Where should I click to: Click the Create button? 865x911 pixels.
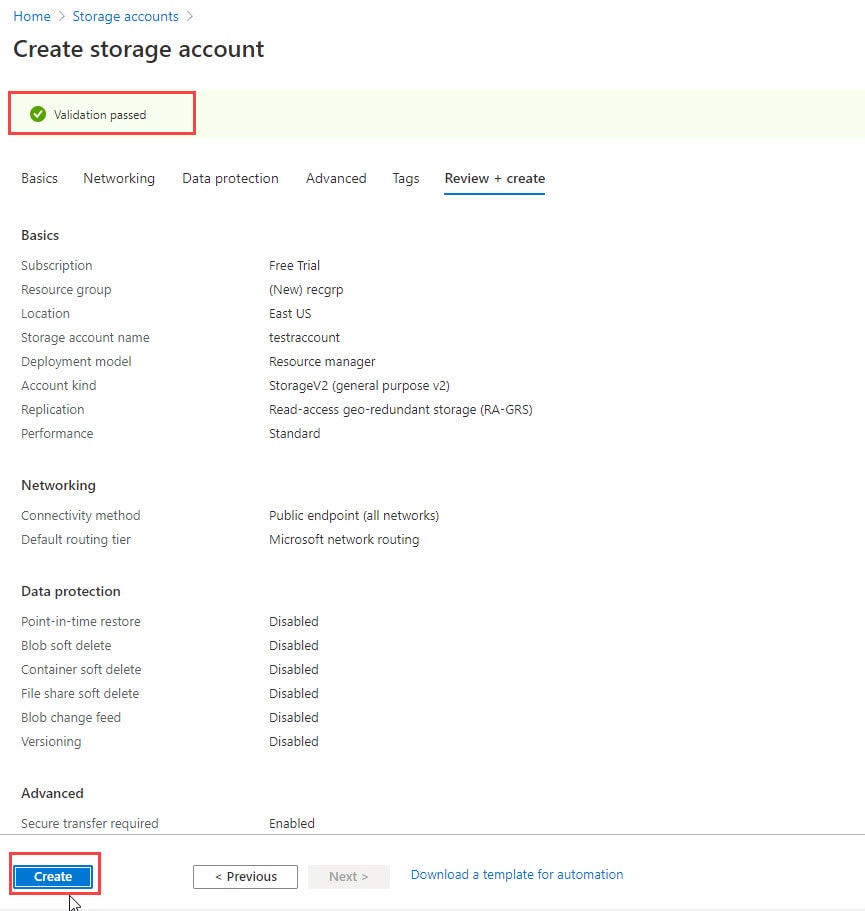point(54,875)
